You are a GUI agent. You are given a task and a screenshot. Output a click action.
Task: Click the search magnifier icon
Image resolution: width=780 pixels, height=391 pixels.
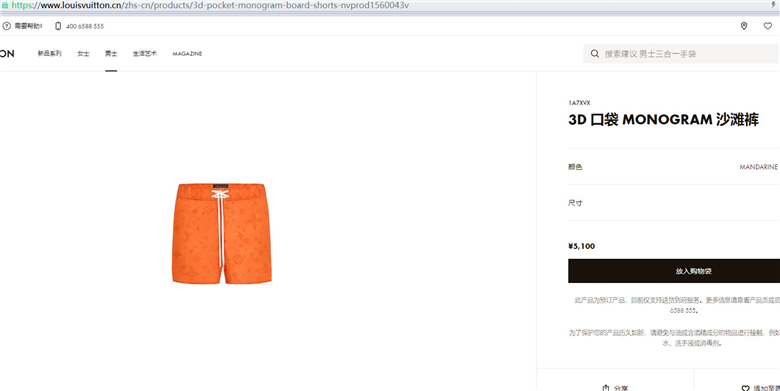point(594,54)
